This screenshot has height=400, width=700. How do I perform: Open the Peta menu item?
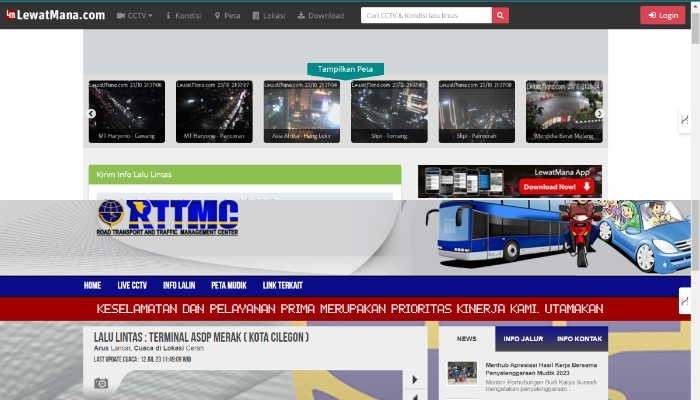(228, 16)
